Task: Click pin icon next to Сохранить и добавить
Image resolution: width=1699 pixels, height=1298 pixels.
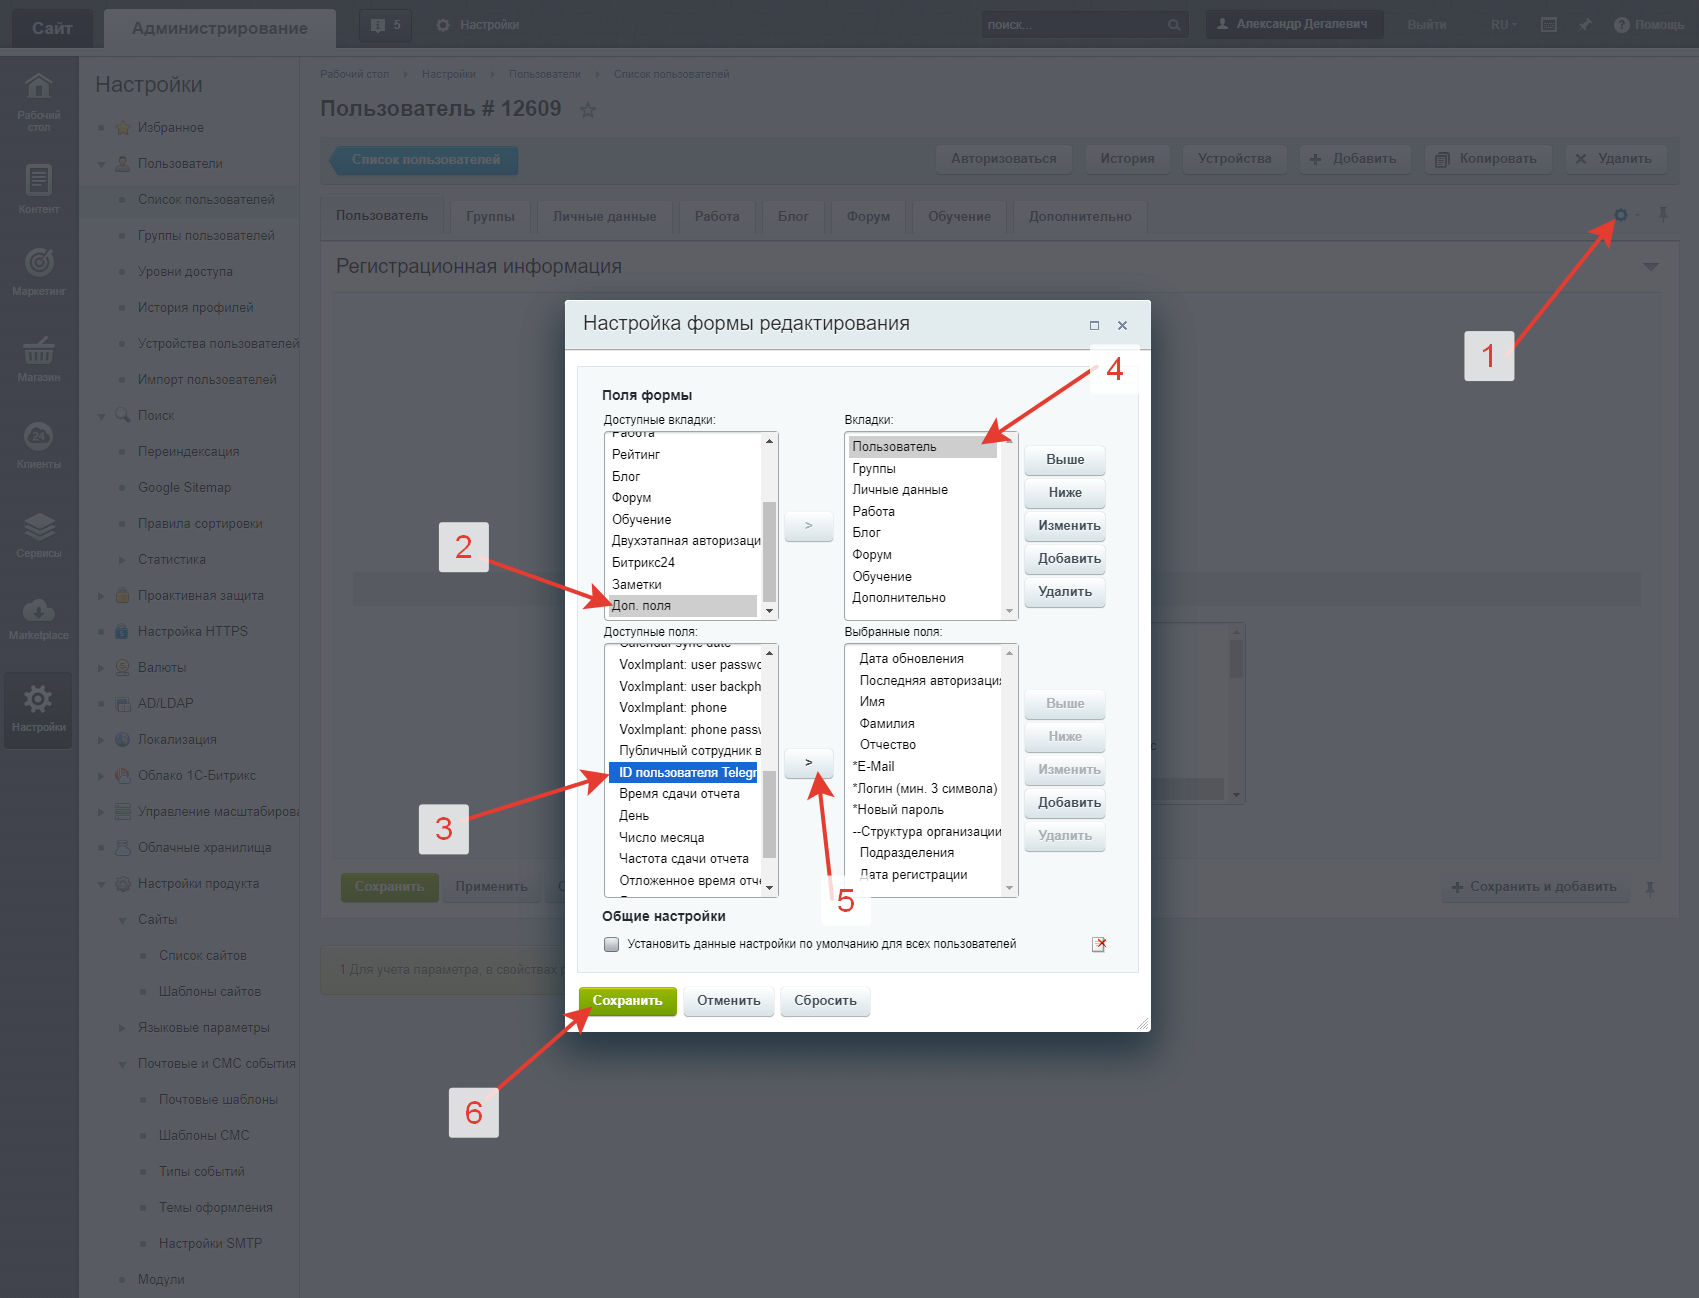Action: [x=1650, y=888]
